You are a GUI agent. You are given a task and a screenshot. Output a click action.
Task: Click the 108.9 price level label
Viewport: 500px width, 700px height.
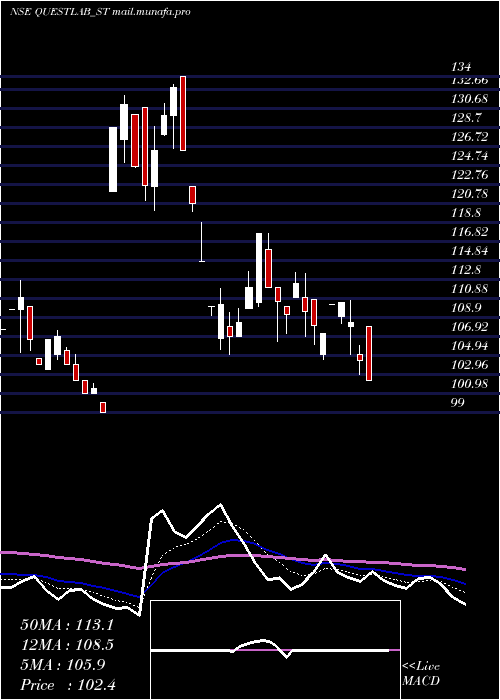coord(467,308)
